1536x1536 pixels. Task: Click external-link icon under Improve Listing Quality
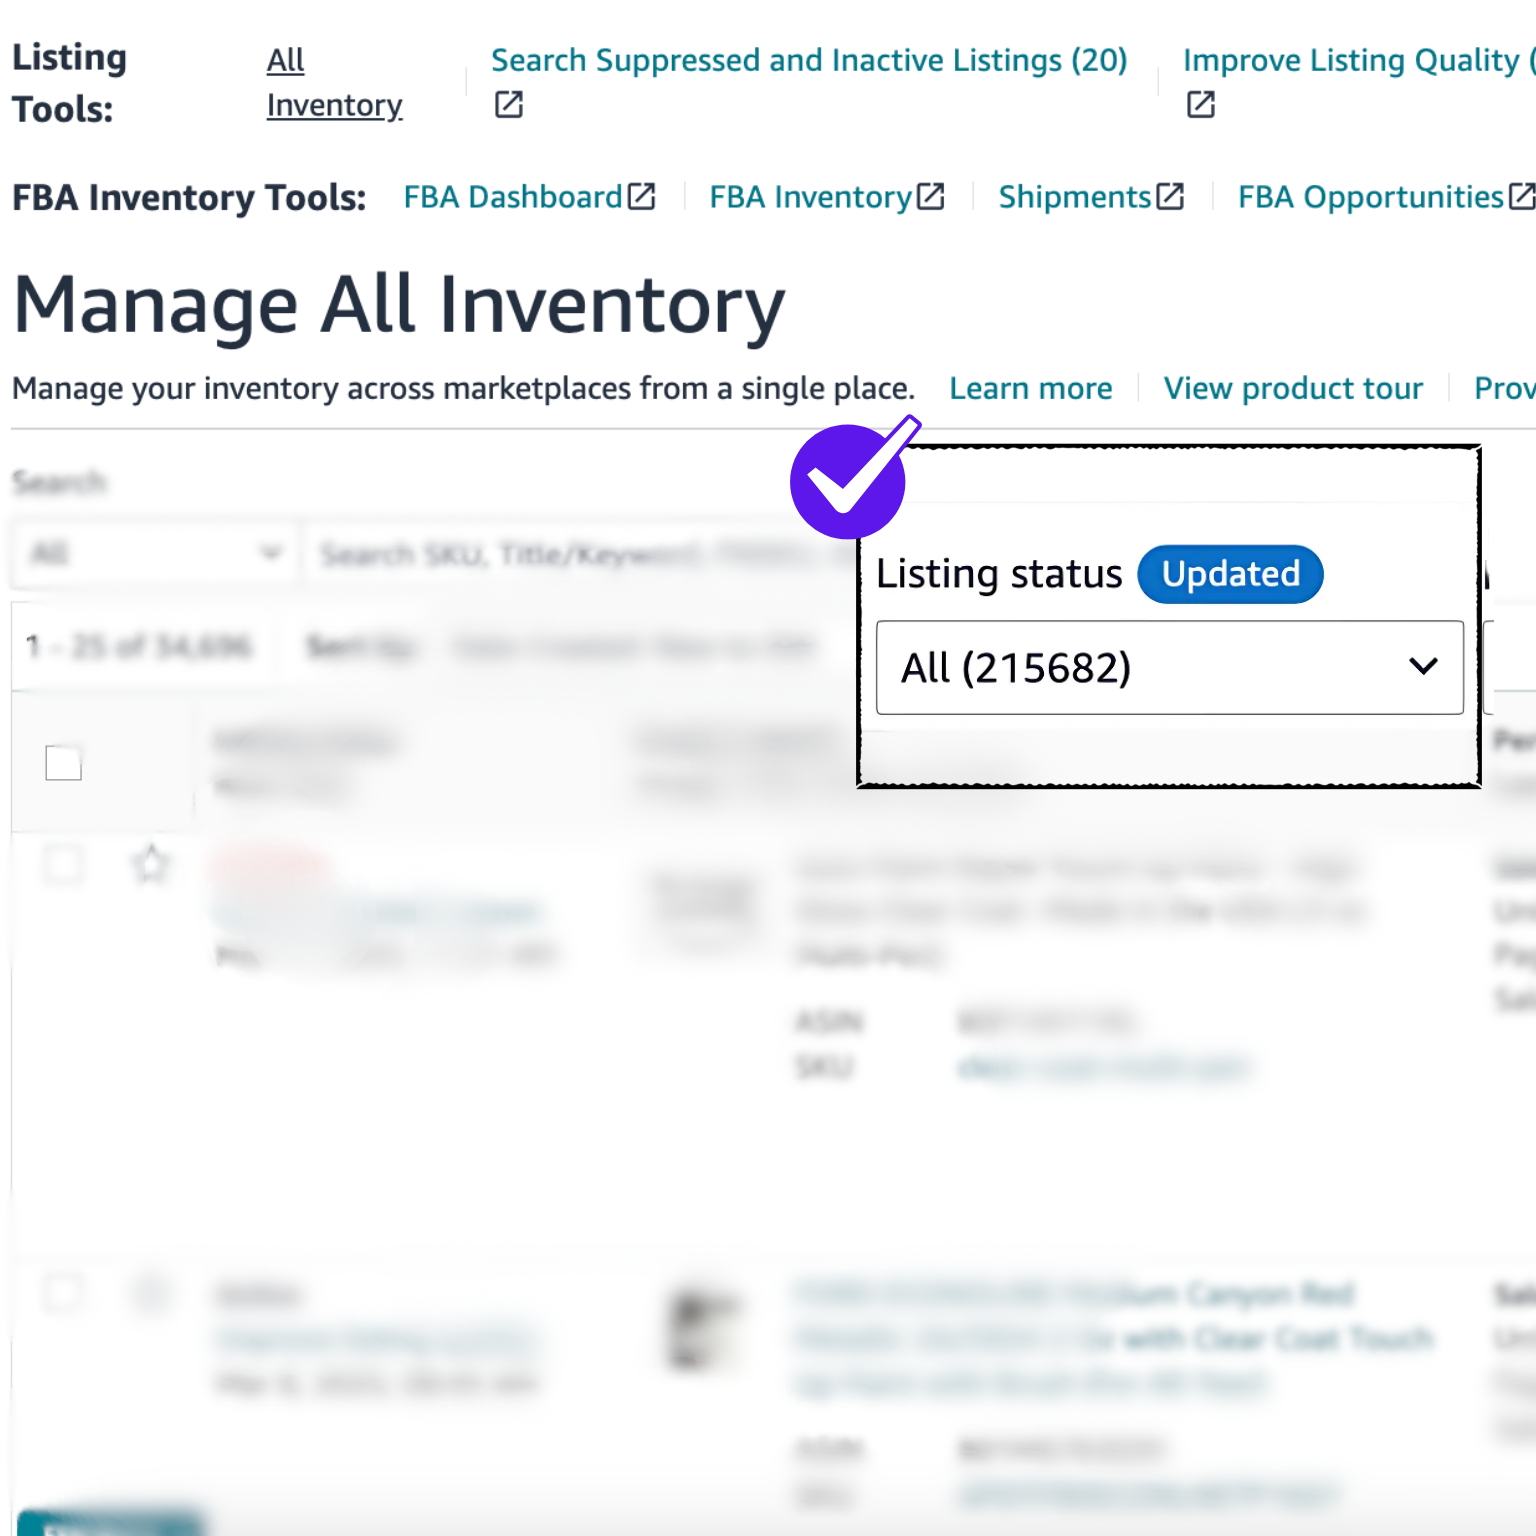pos(1201,105)
